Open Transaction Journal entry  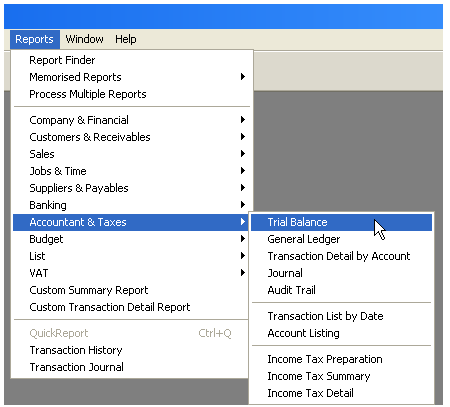point(130,367)
